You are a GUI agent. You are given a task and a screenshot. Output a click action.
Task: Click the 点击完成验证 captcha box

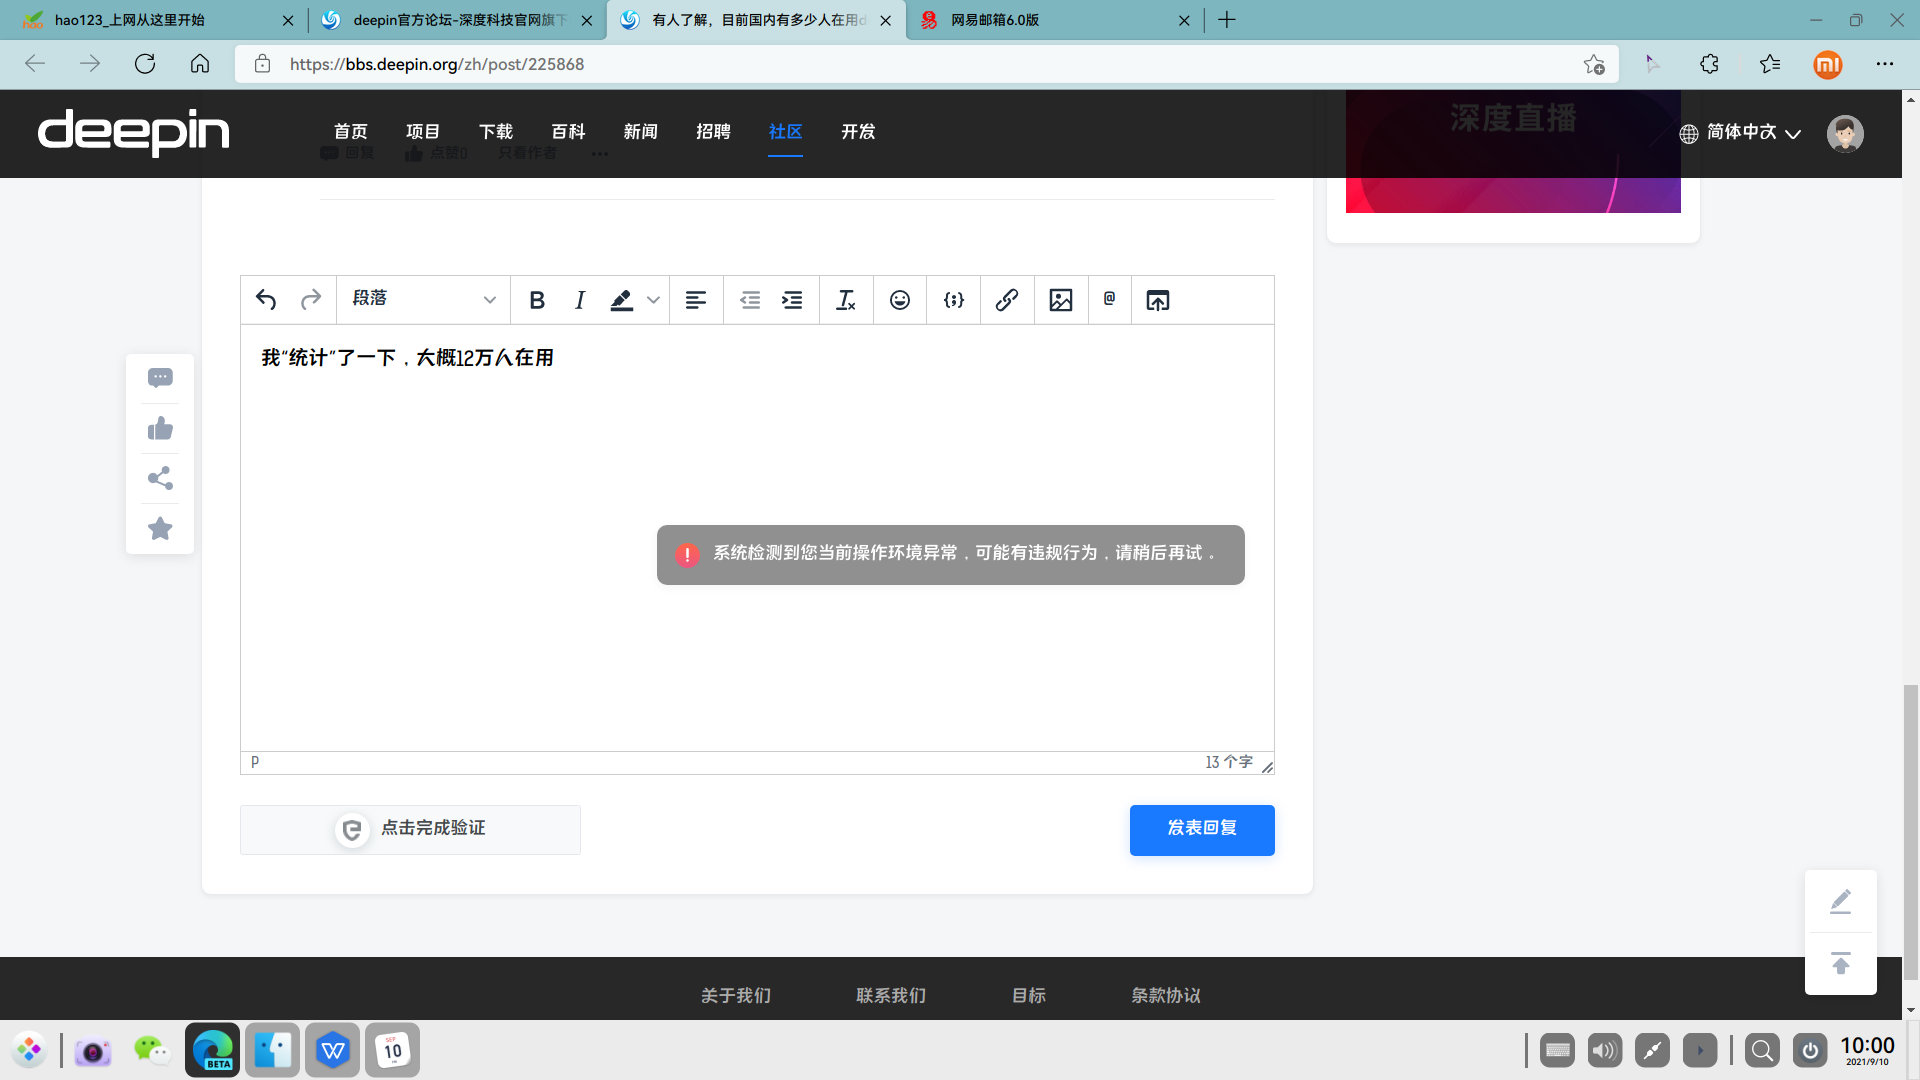point(410,829)
